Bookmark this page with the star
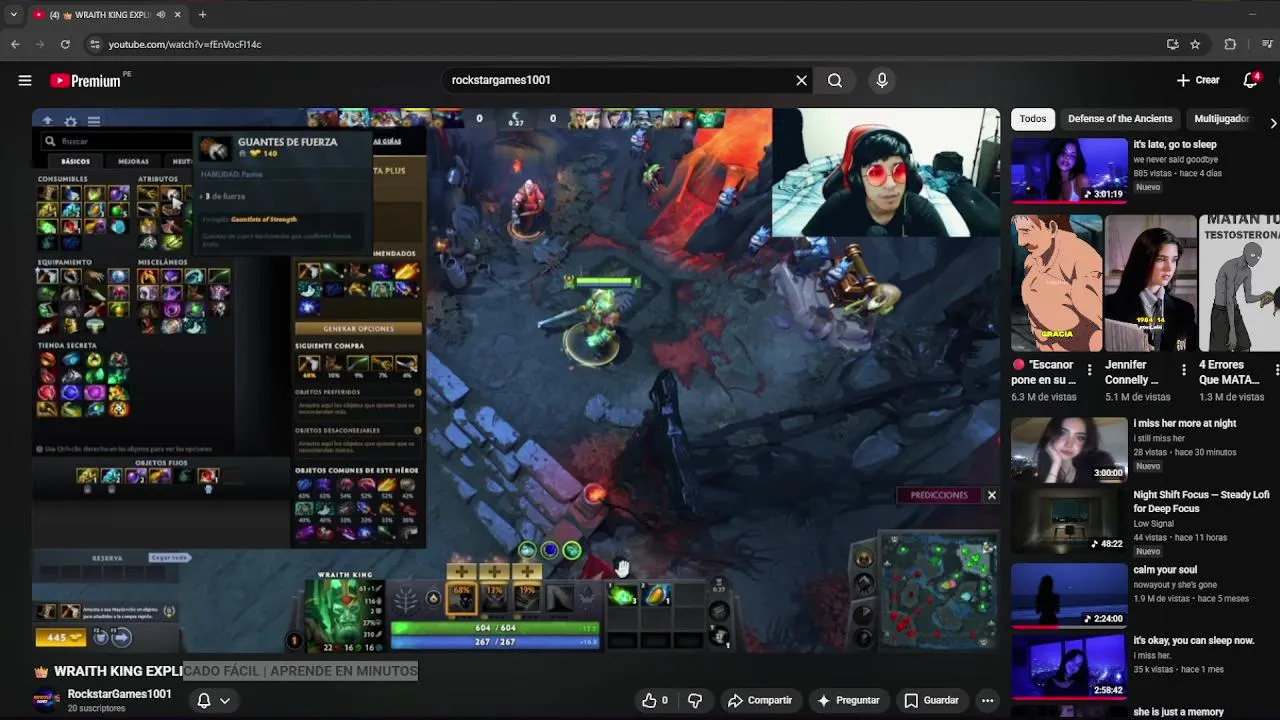The width and height of the screenshot is (1280, 720). [1195, 44]
